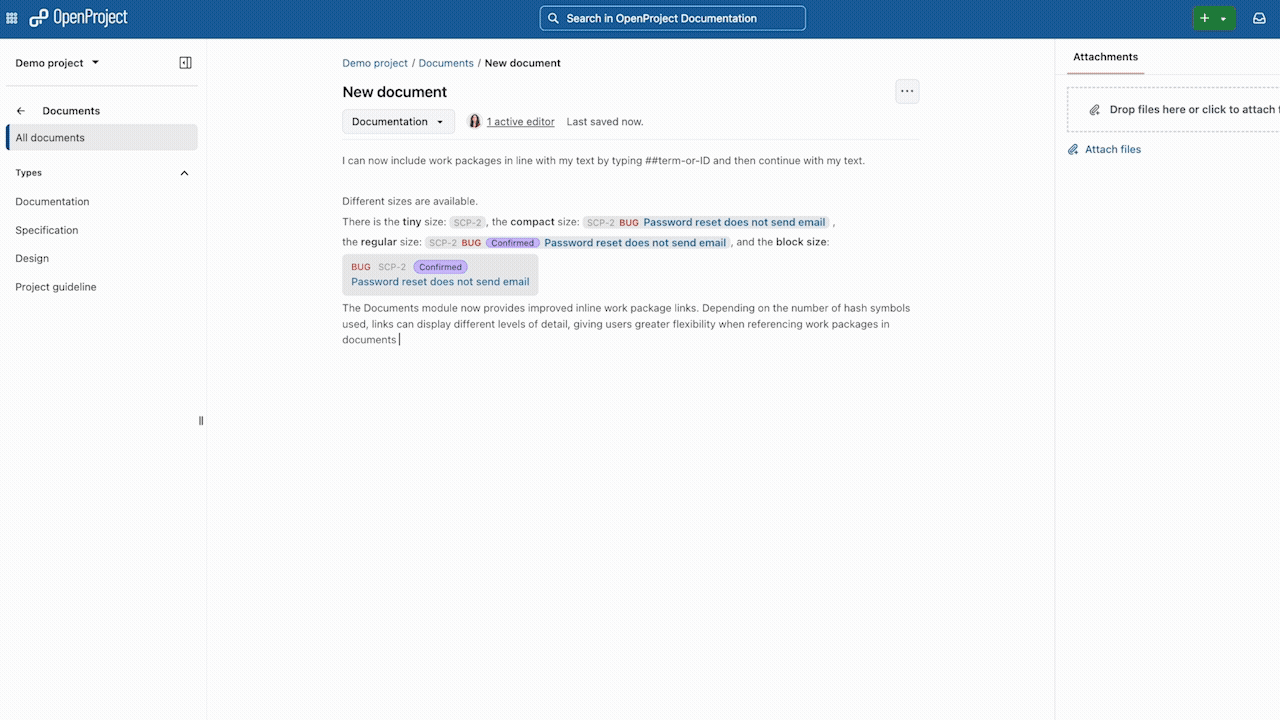Open the notifications inbox icon
This screenshot has height=720, width=1280.
(x=1259, y=18)
